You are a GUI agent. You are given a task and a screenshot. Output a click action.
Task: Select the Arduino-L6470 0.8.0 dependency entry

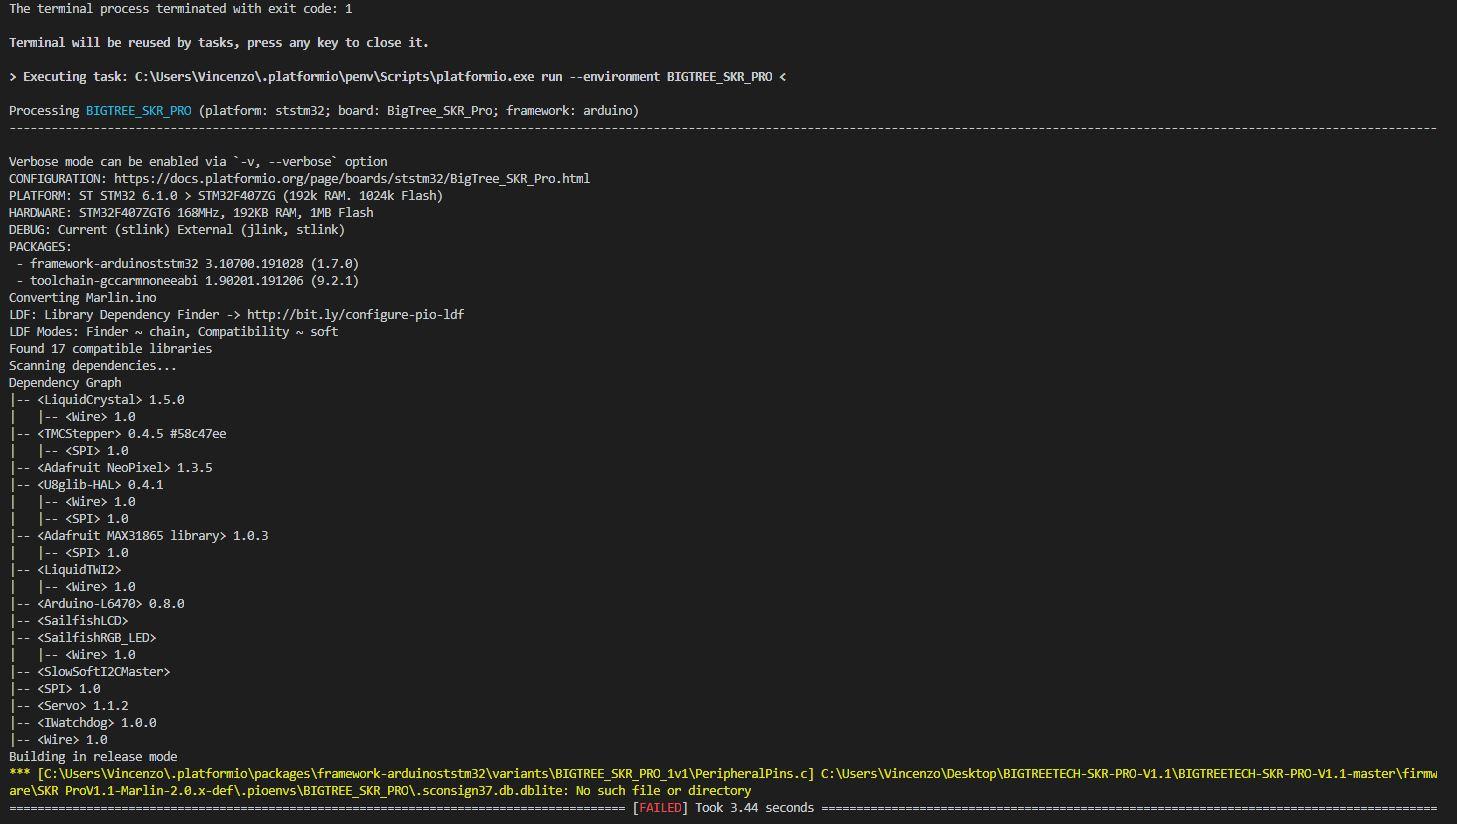pos(110,603)
